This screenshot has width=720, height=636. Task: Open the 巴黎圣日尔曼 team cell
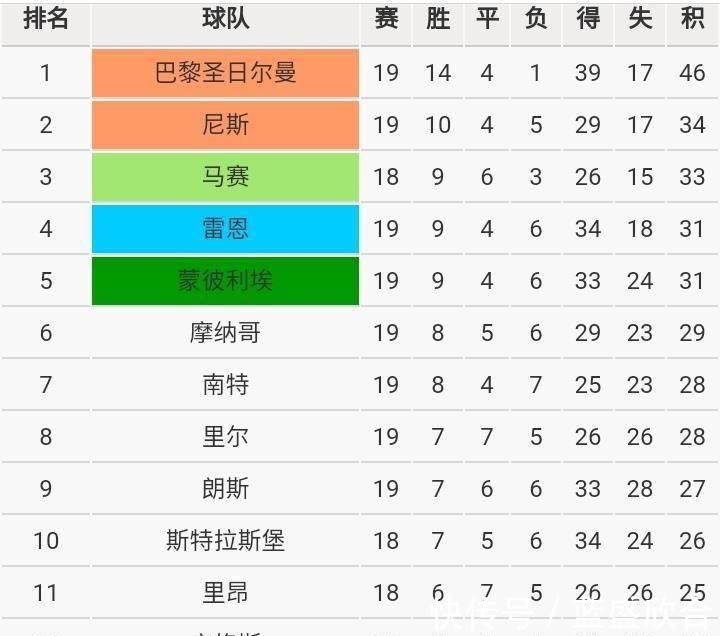click(x=225, y=73)
